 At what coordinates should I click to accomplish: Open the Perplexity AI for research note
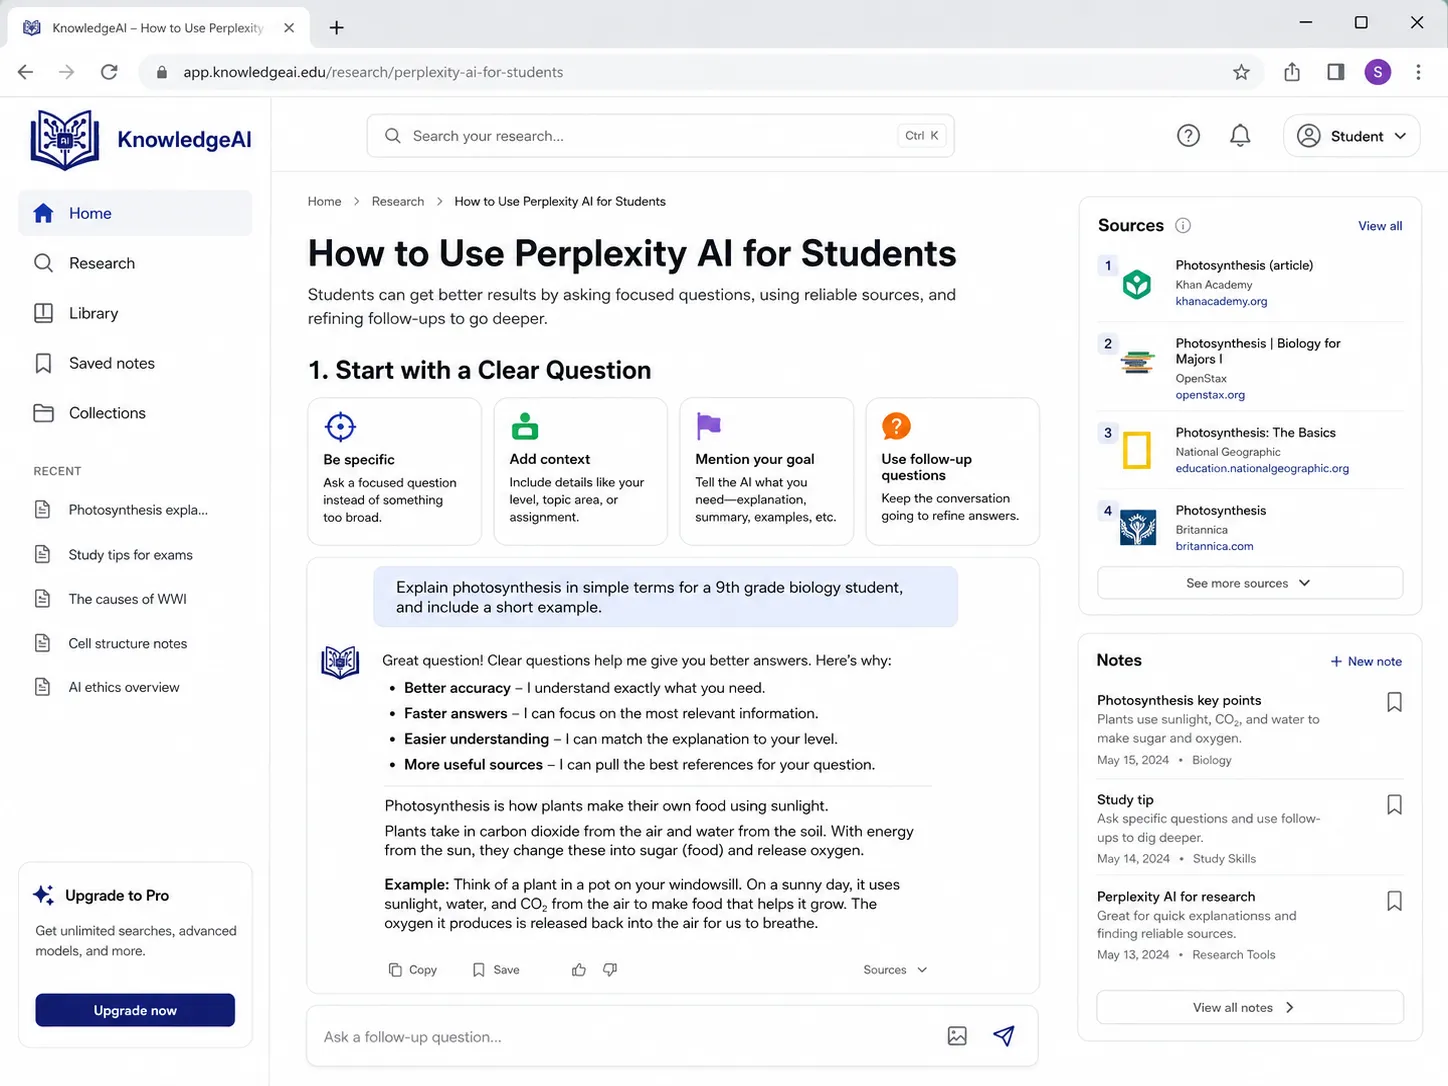(x=1176, y=897)
